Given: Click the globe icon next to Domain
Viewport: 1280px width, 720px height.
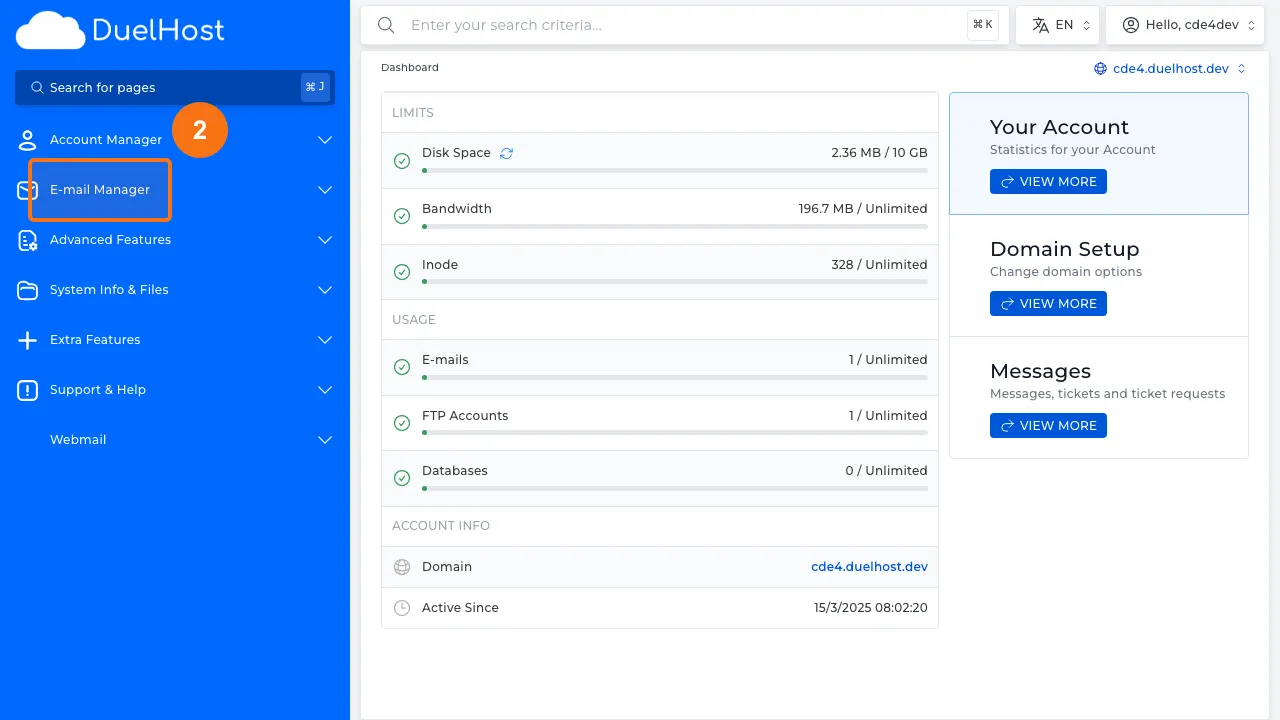Looking at the screenshot, I should [x=402, y=567].
